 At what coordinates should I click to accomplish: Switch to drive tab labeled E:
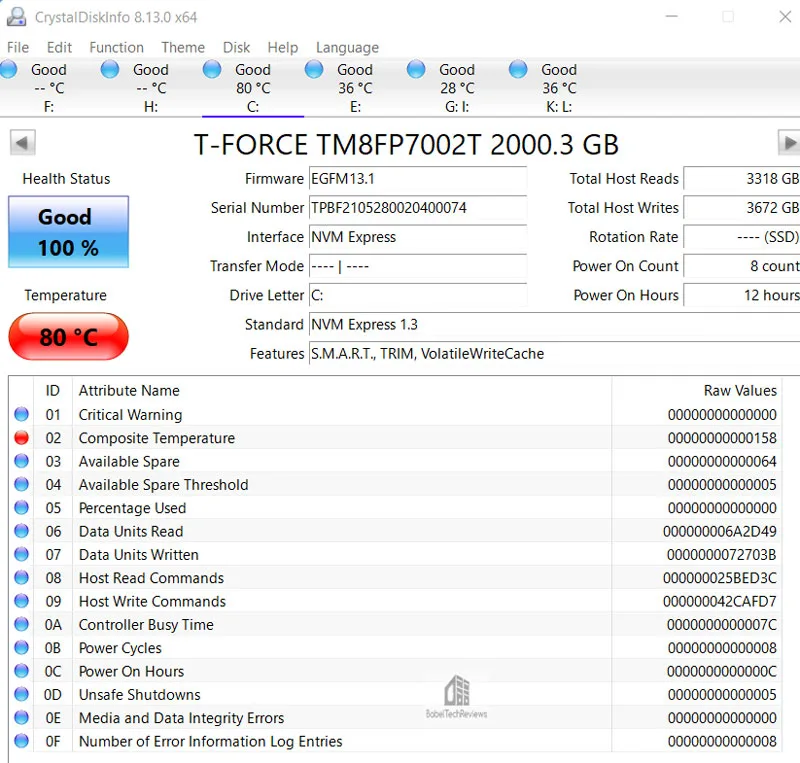(355, 88)
